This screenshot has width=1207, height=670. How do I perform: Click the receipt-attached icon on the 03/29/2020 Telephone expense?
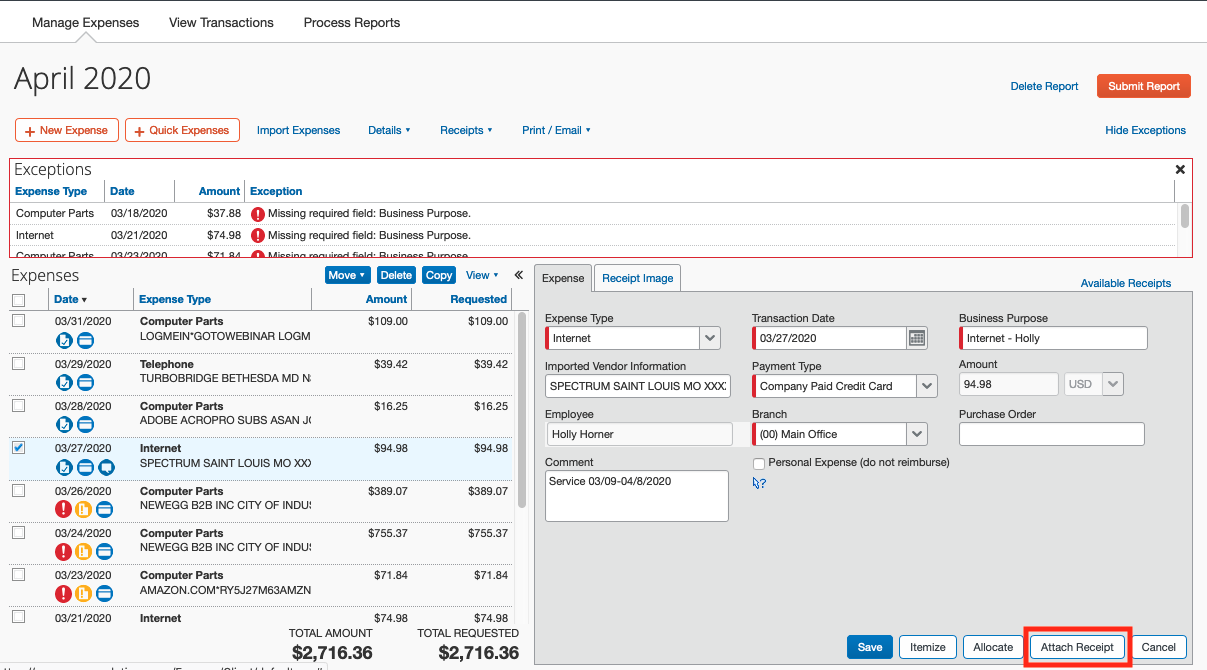point(63,382)
